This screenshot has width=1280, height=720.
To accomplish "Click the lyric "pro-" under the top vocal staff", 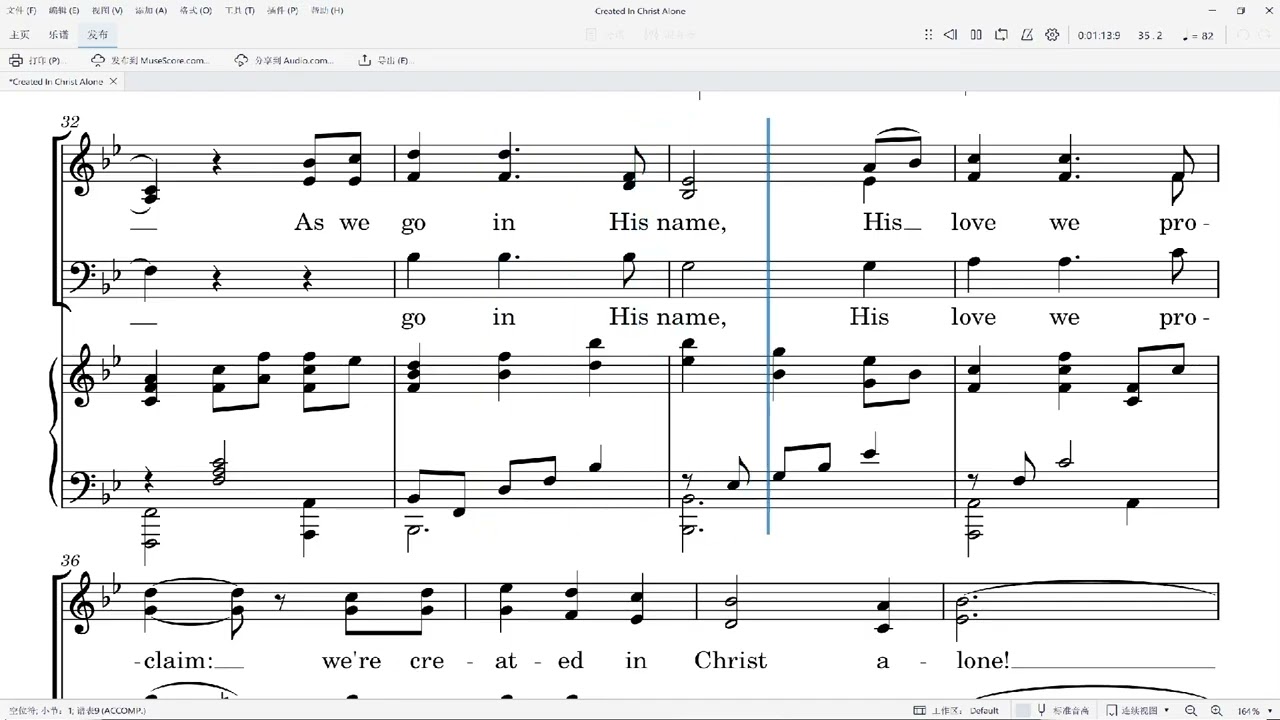I will point(1185,224).
